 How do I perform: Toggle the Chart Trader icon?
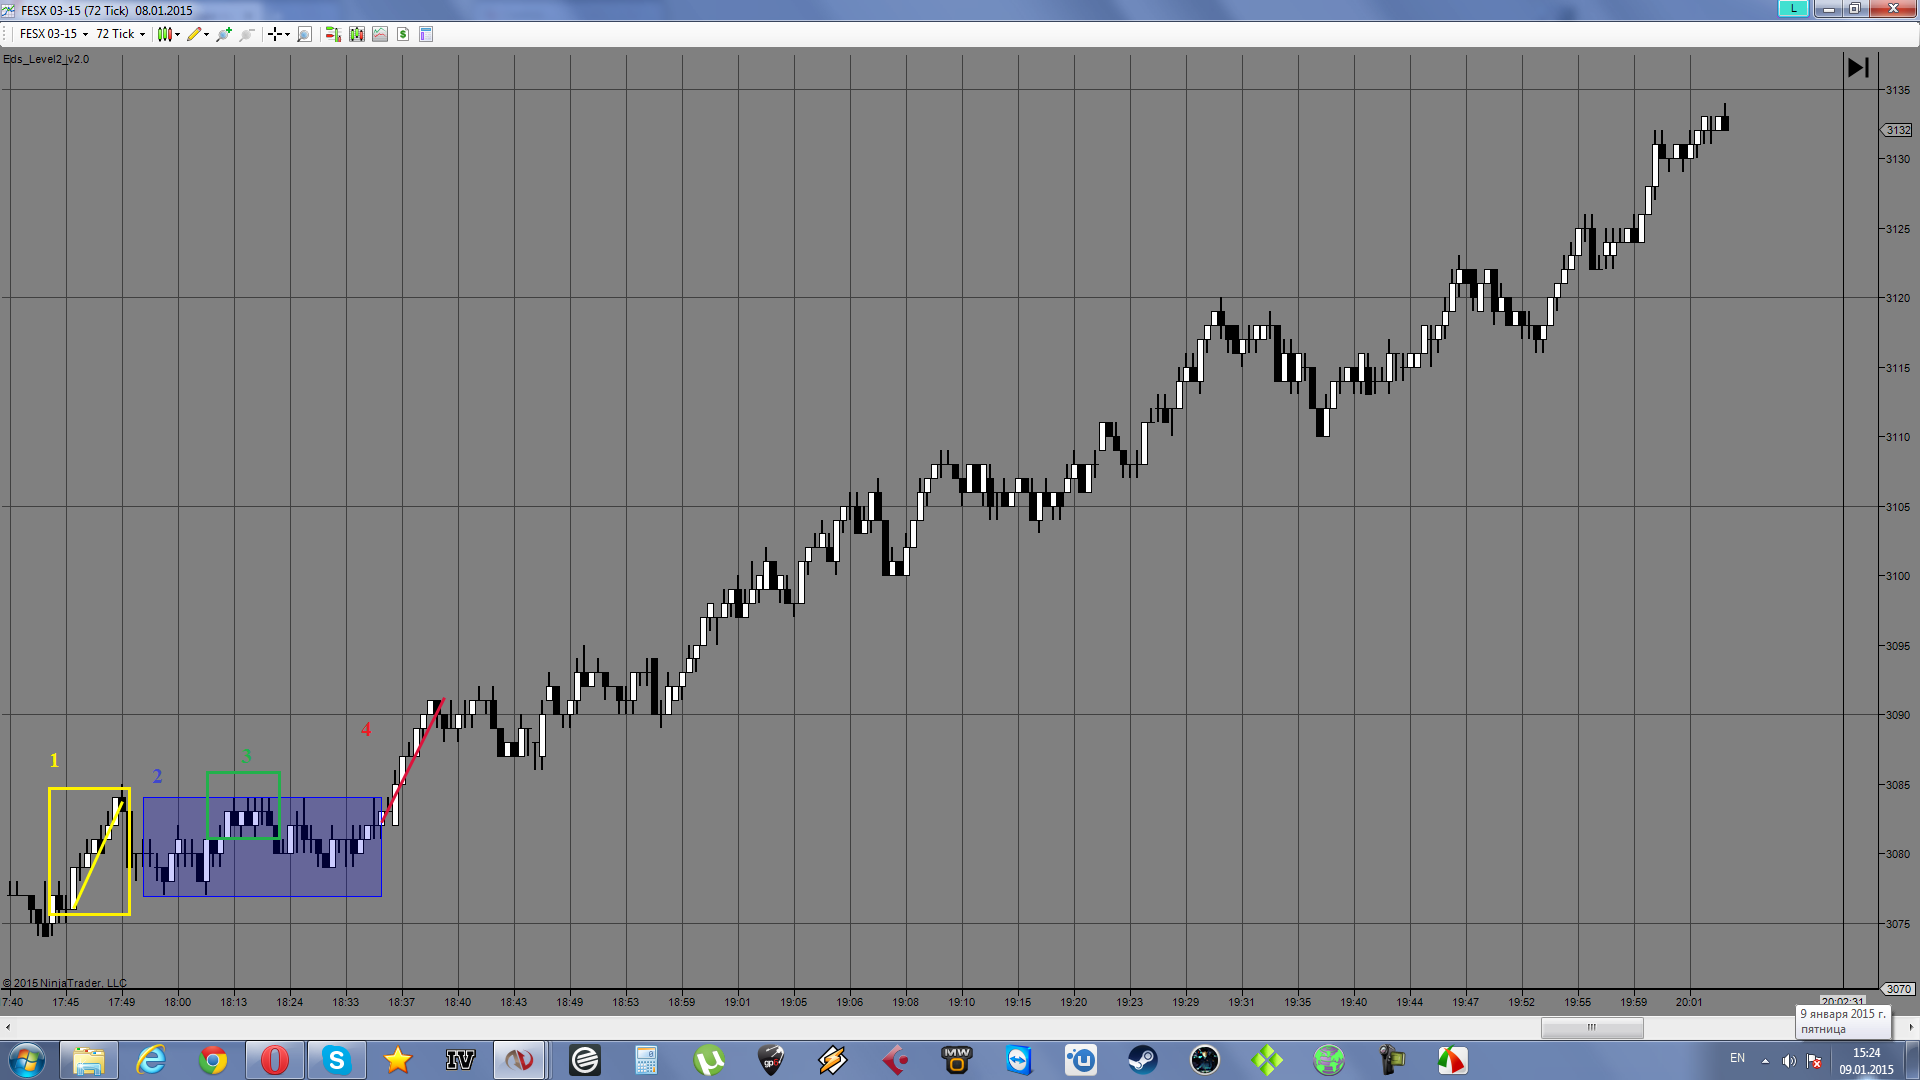click(333, 34)
